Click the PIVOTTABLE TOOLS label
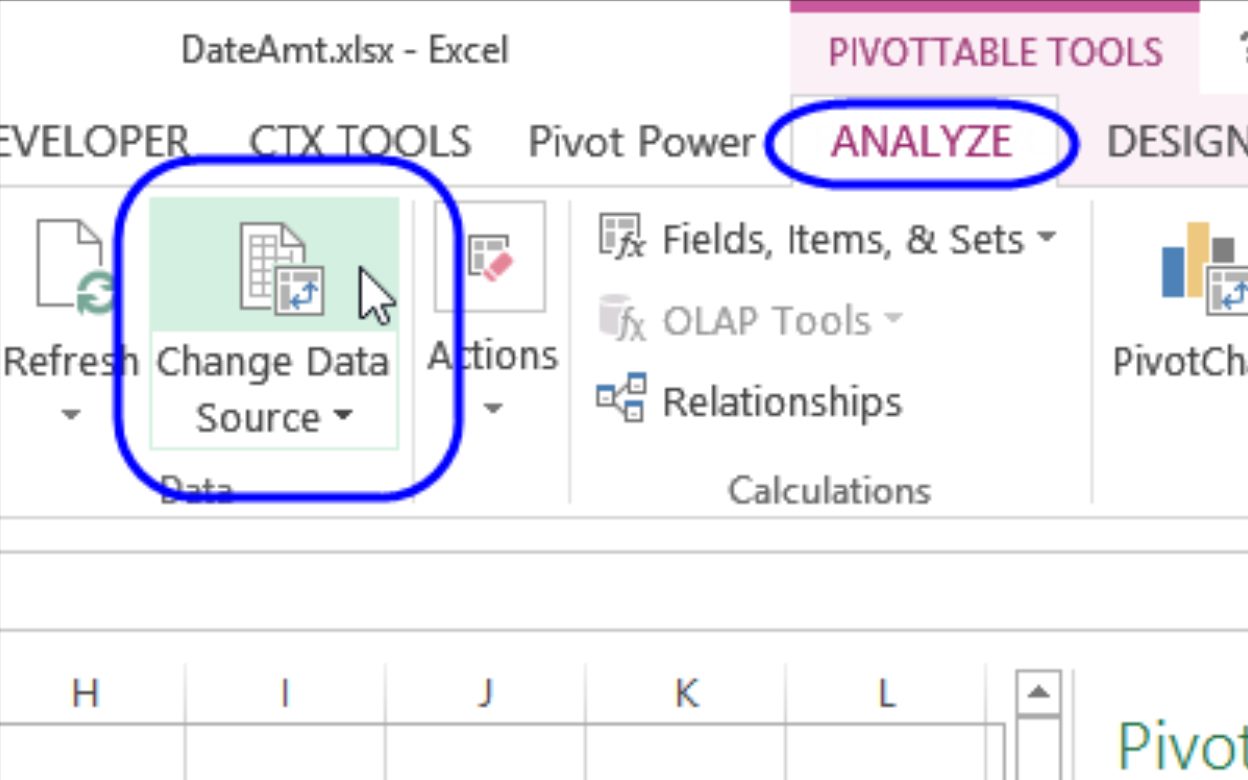 pyautogui.click(x=995, y=52)
